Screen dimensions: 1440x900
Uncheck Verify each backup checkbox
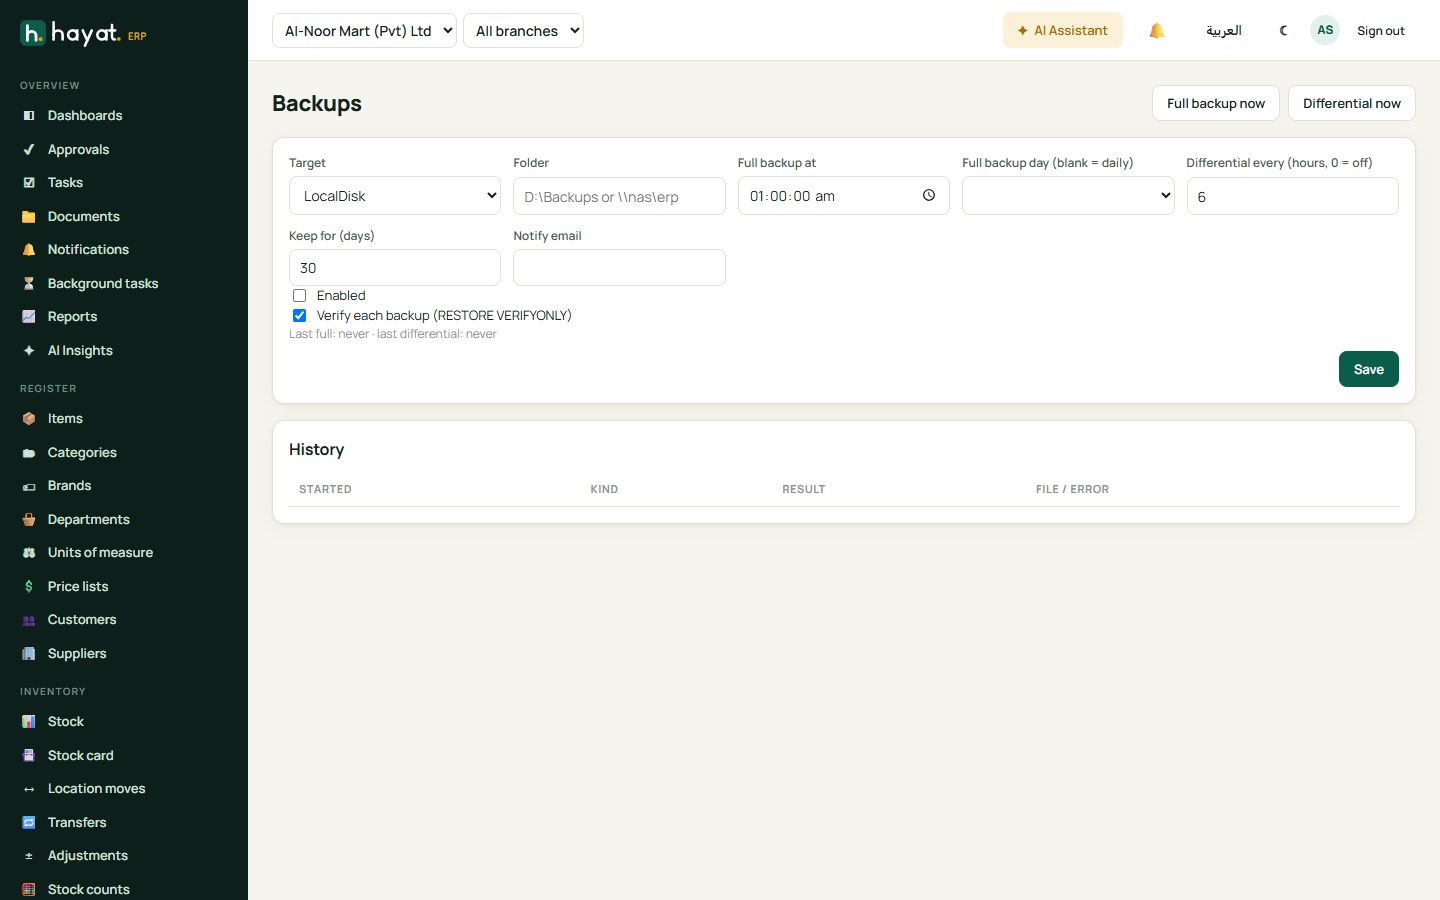point(299,316)
